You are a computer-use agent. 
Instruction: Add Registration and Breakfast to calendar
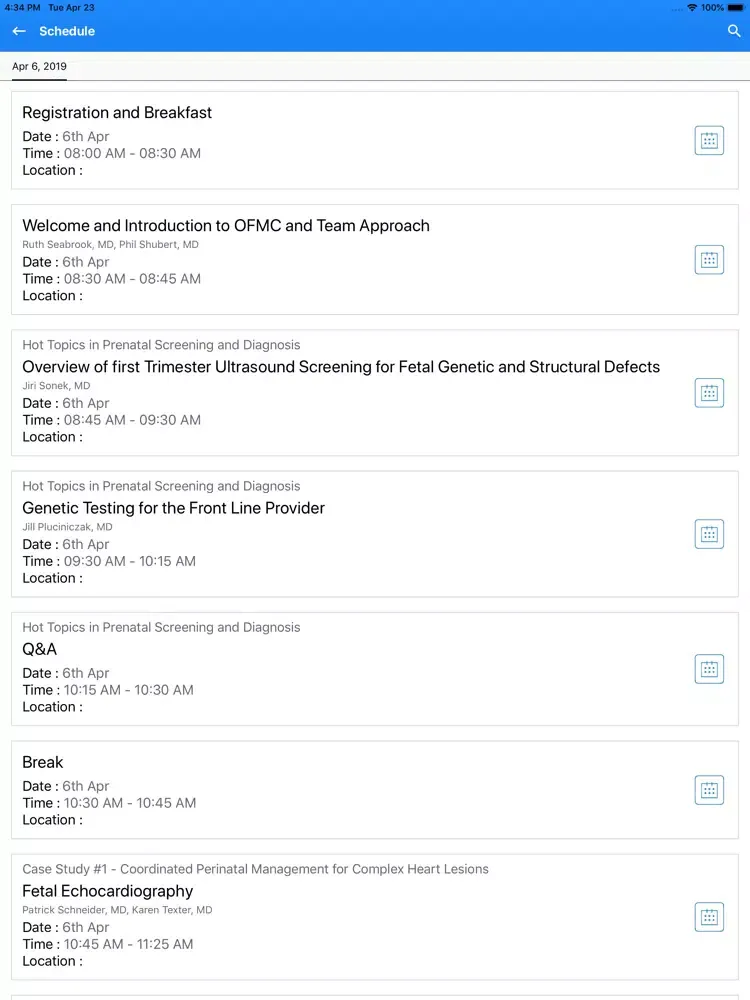pyautogui.click(x=709, y=140)
